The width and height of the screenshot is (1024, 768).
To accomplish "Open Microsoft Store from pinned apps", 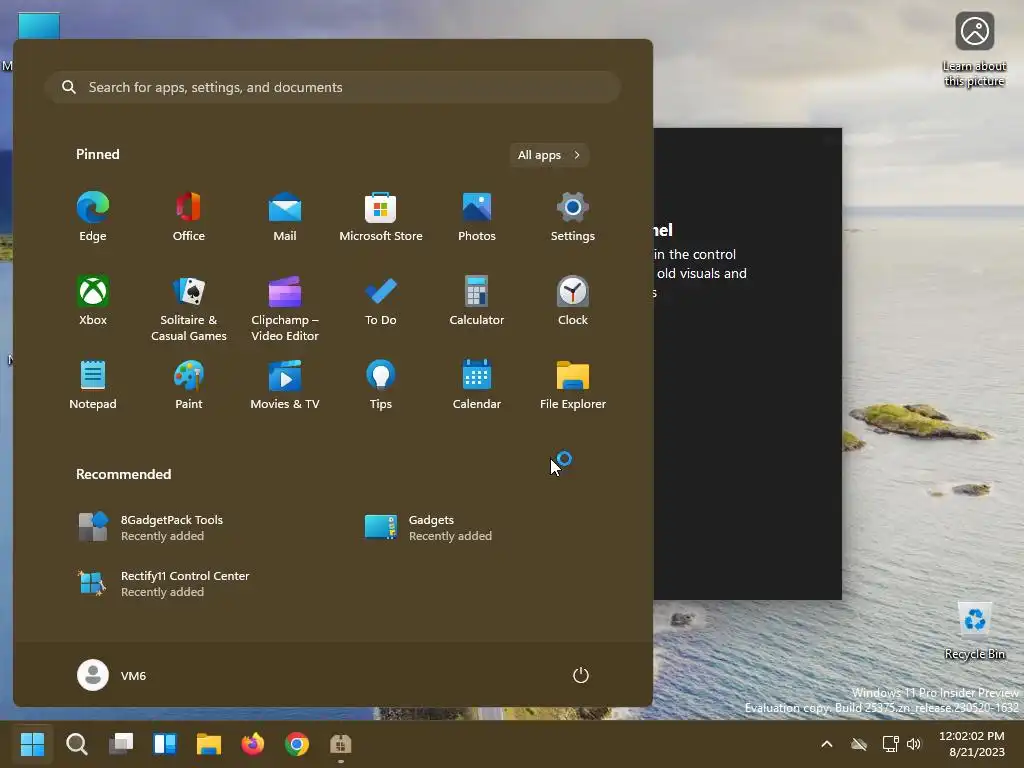I will [381, 217].
